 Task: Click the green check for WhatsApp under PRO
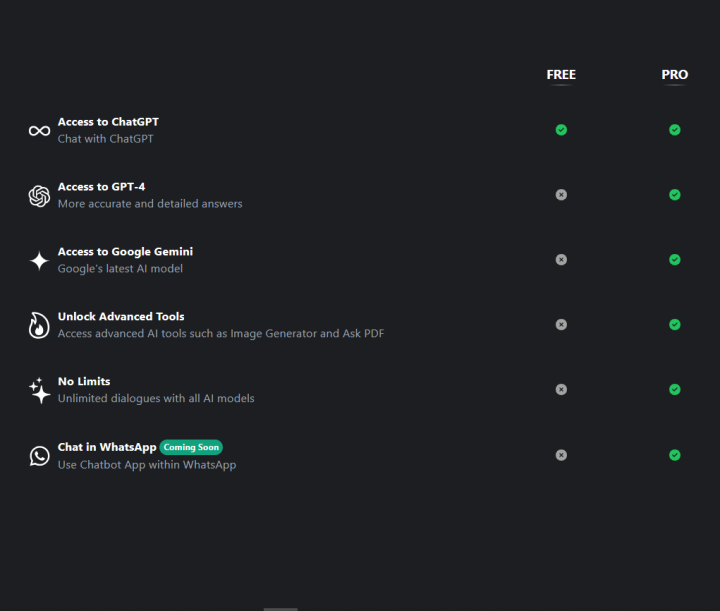click(x=675, y=455)
